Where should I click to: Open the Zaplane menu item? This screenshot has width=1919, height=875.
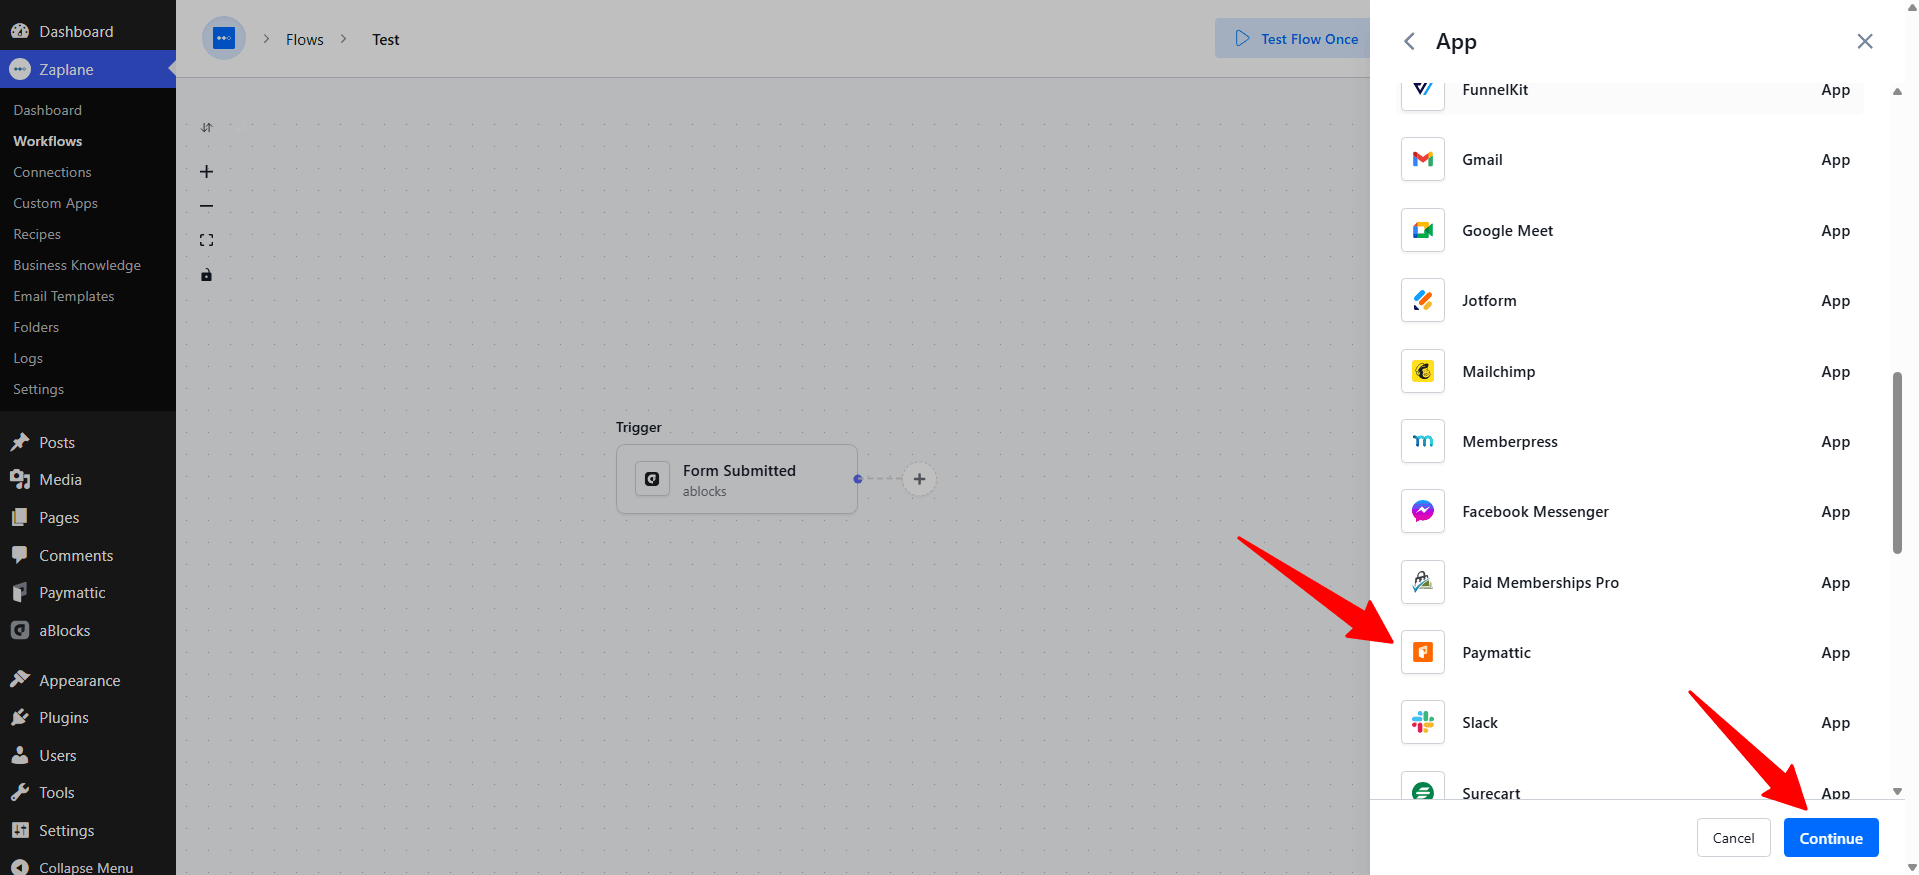click(x=88, y=69)
